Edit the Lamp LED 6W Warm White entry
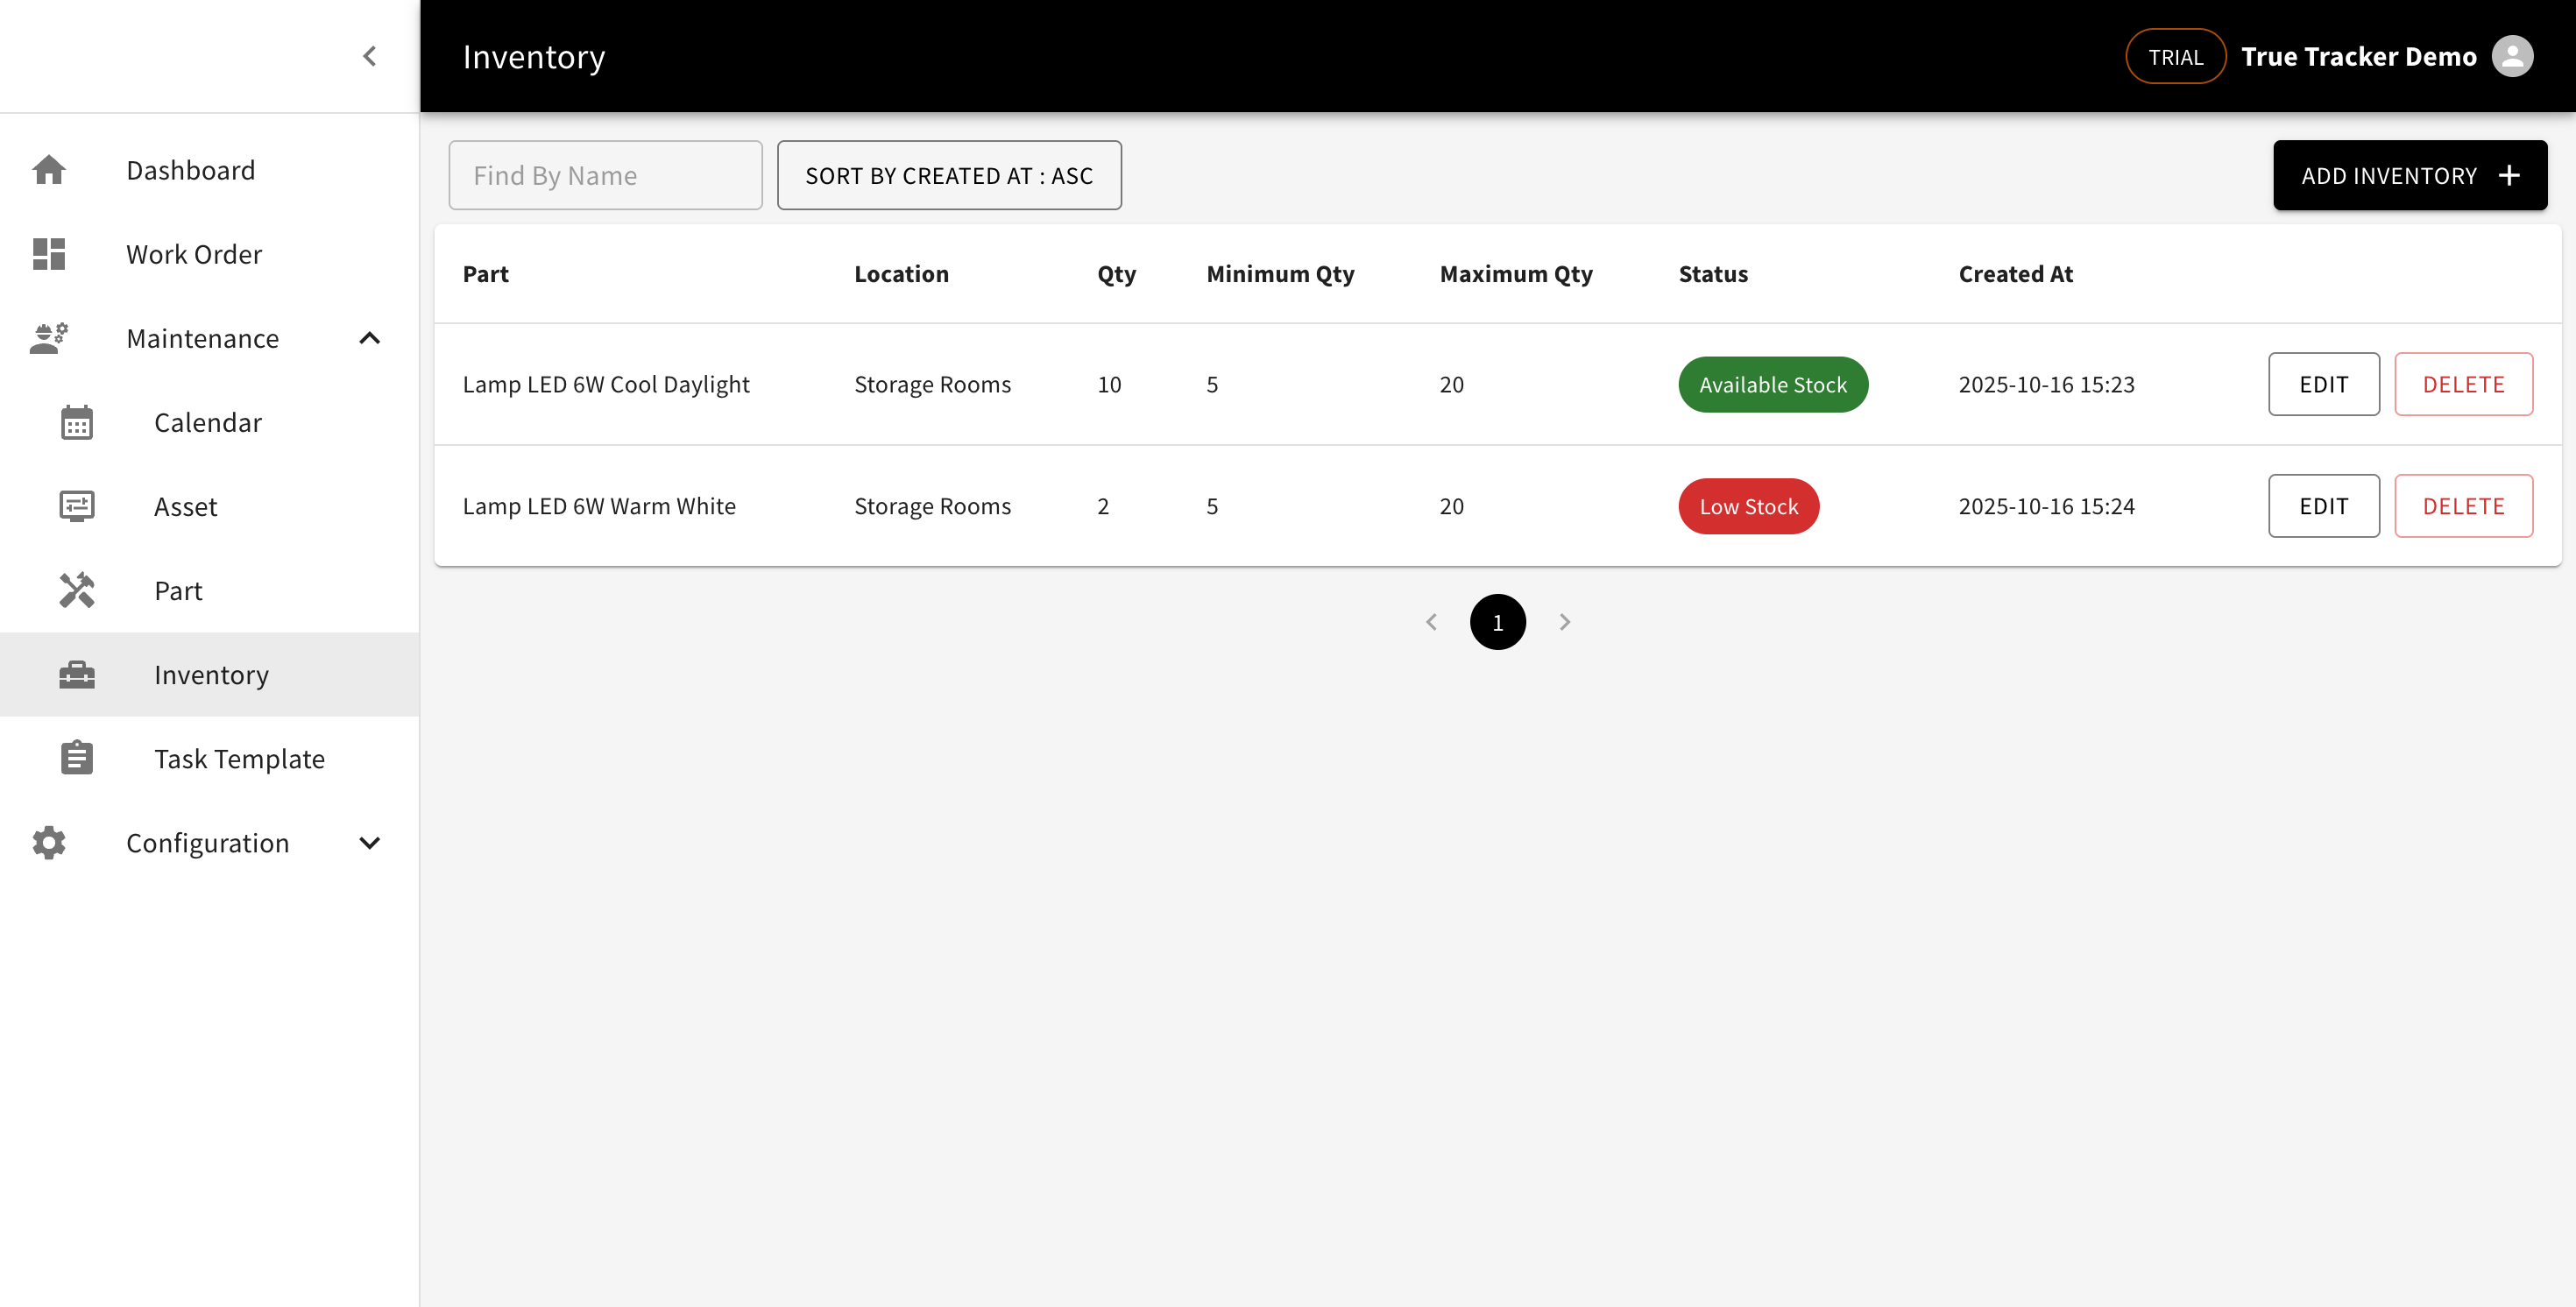This screenshot has width=2576, height=1307. pyautogui.click(x=2323, y=506)
